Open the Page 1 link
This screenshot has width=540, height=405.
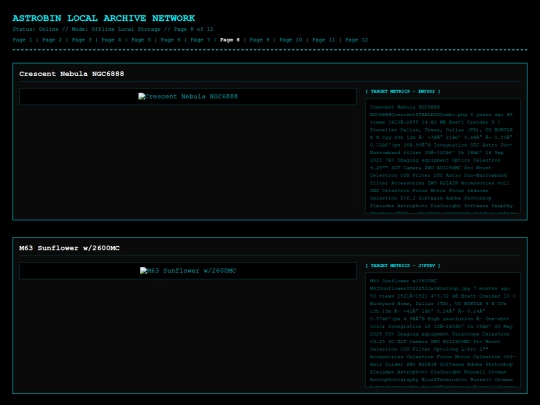click(22, 40)
